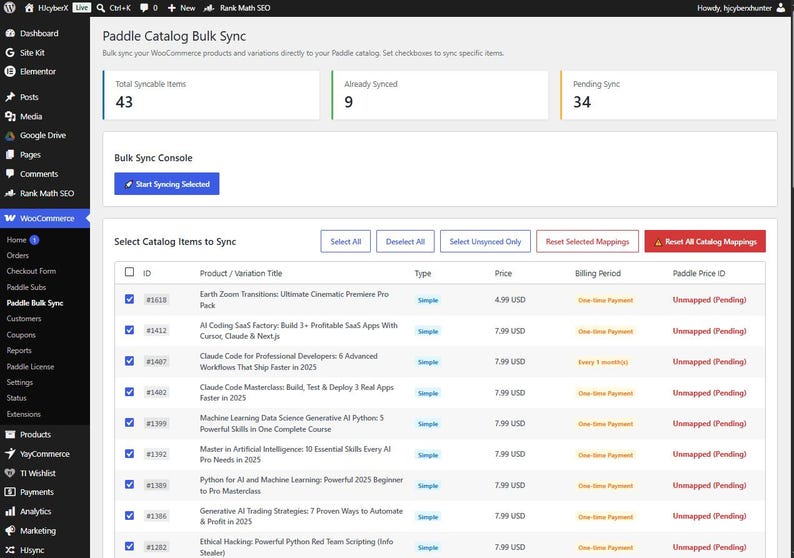Image resolution: width=794 pixels, height=558 pixels.
Task: Click the Rank Math SEO sidebar icon
Action: point(10,193)
